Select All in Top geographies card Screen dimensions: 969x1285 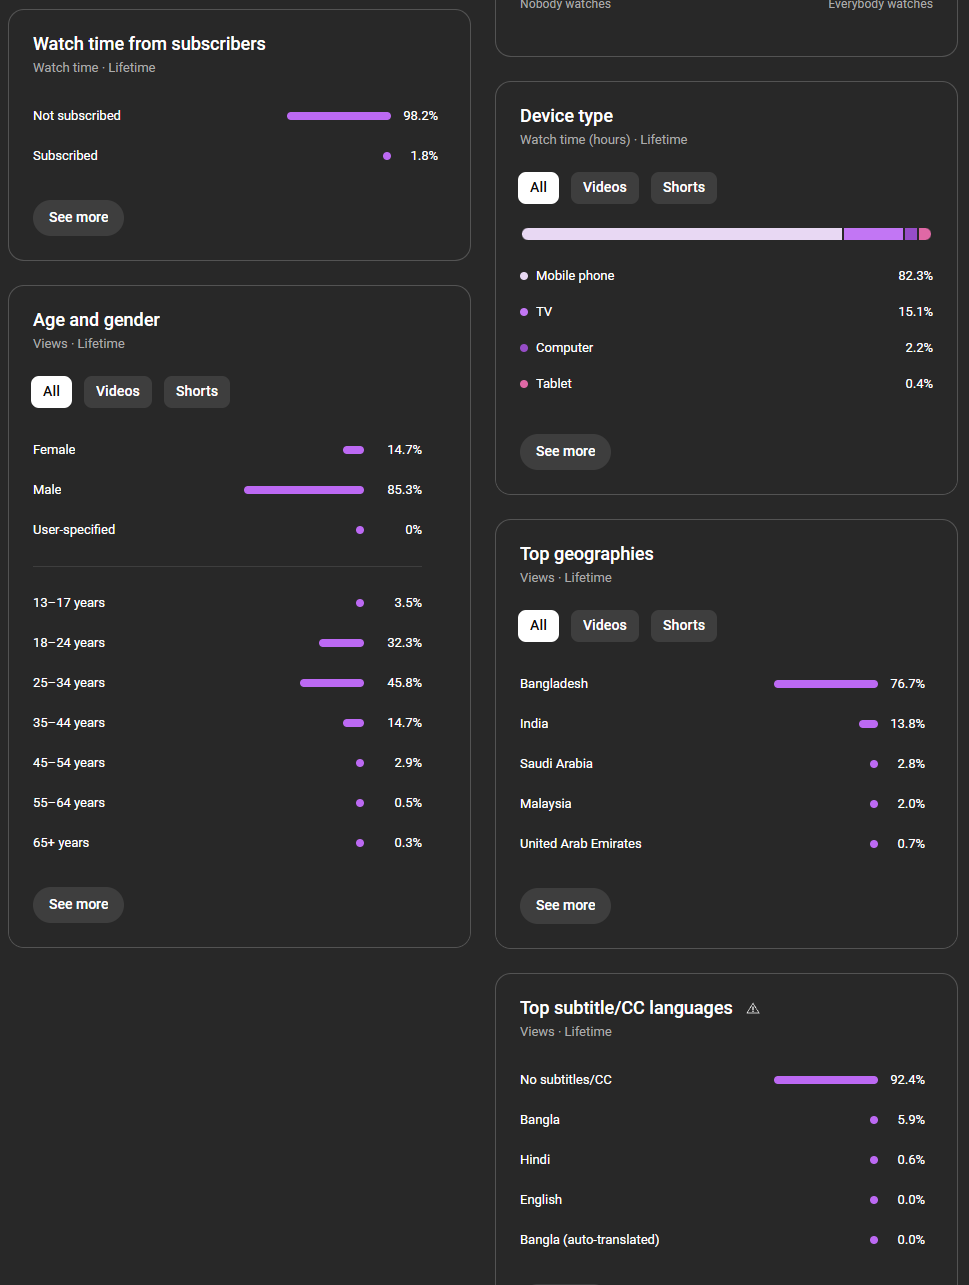[x=538, y=626]
